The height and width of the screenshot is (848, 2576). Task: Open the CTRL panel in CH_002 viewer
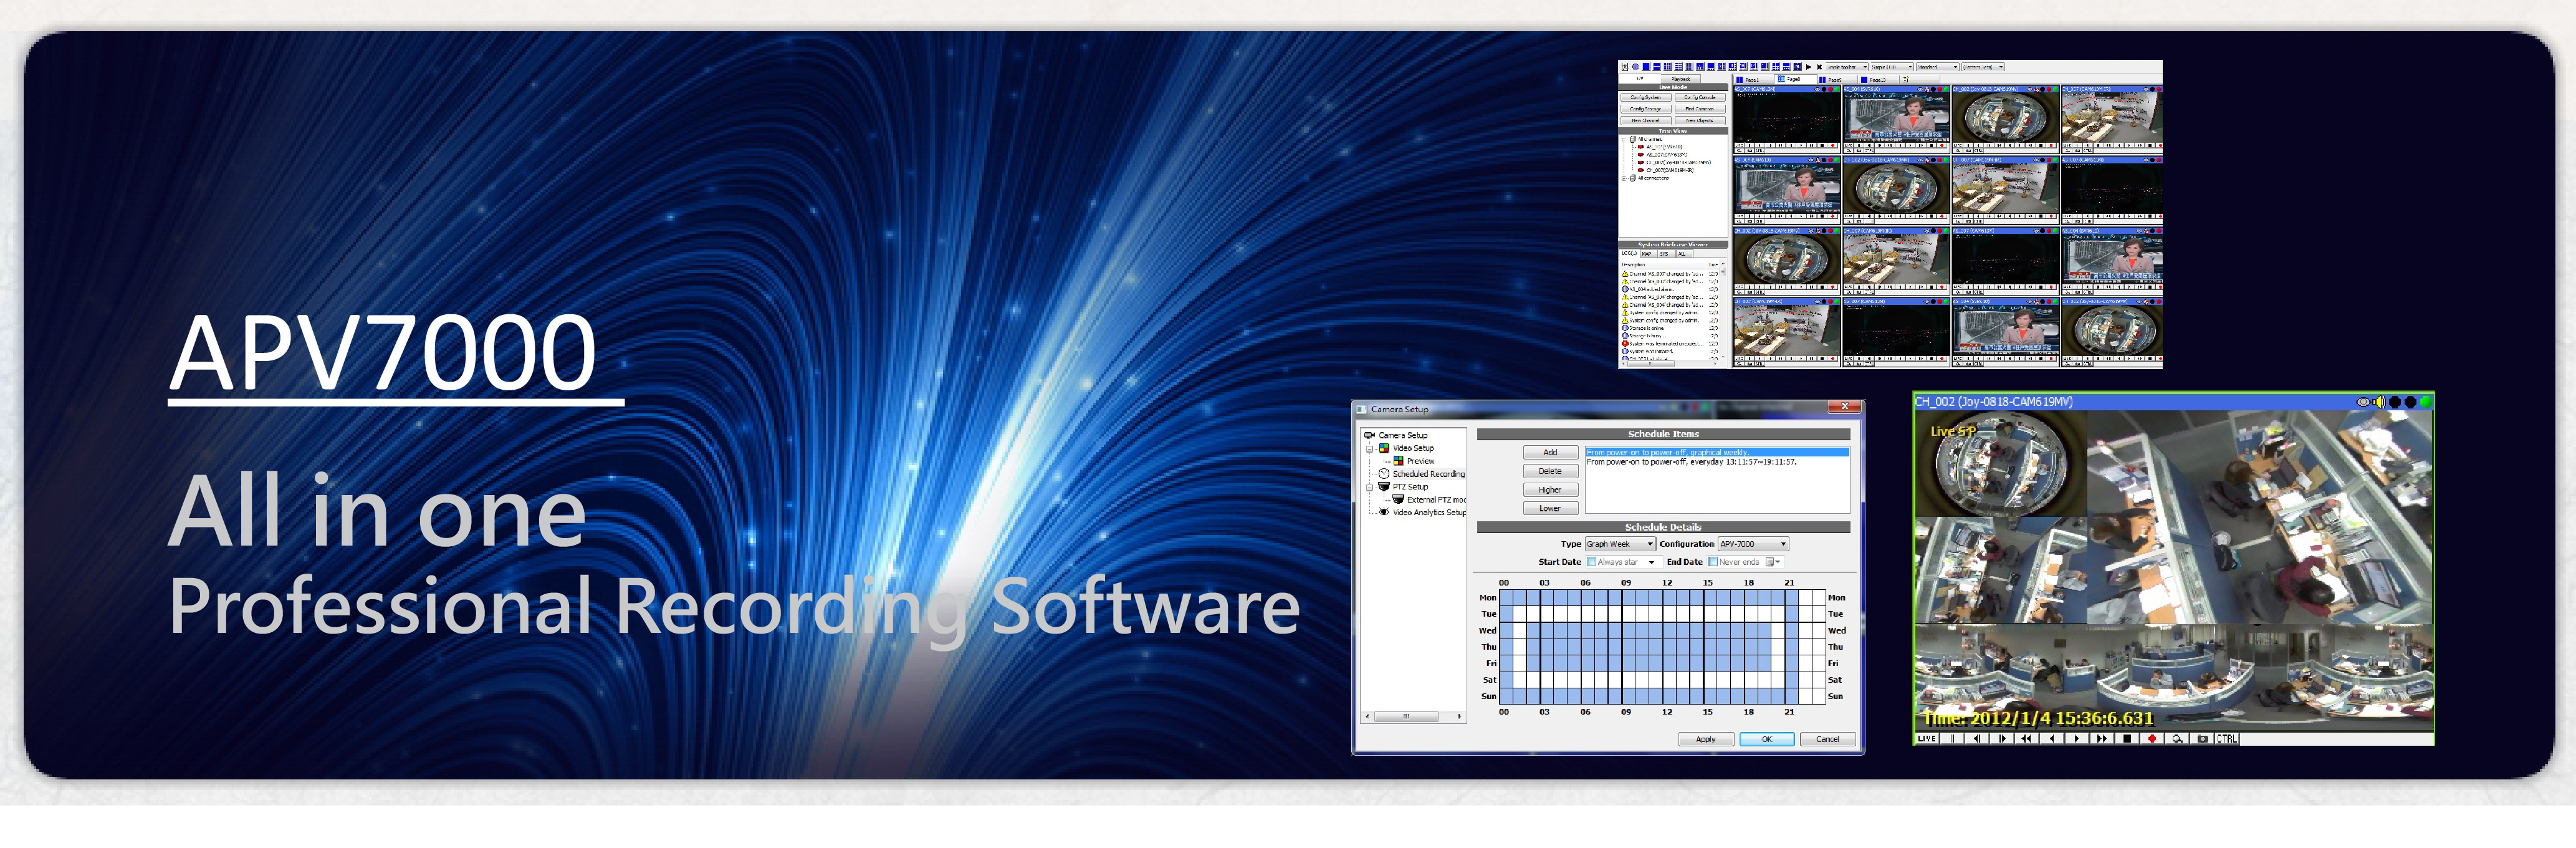click(2227, 739)
